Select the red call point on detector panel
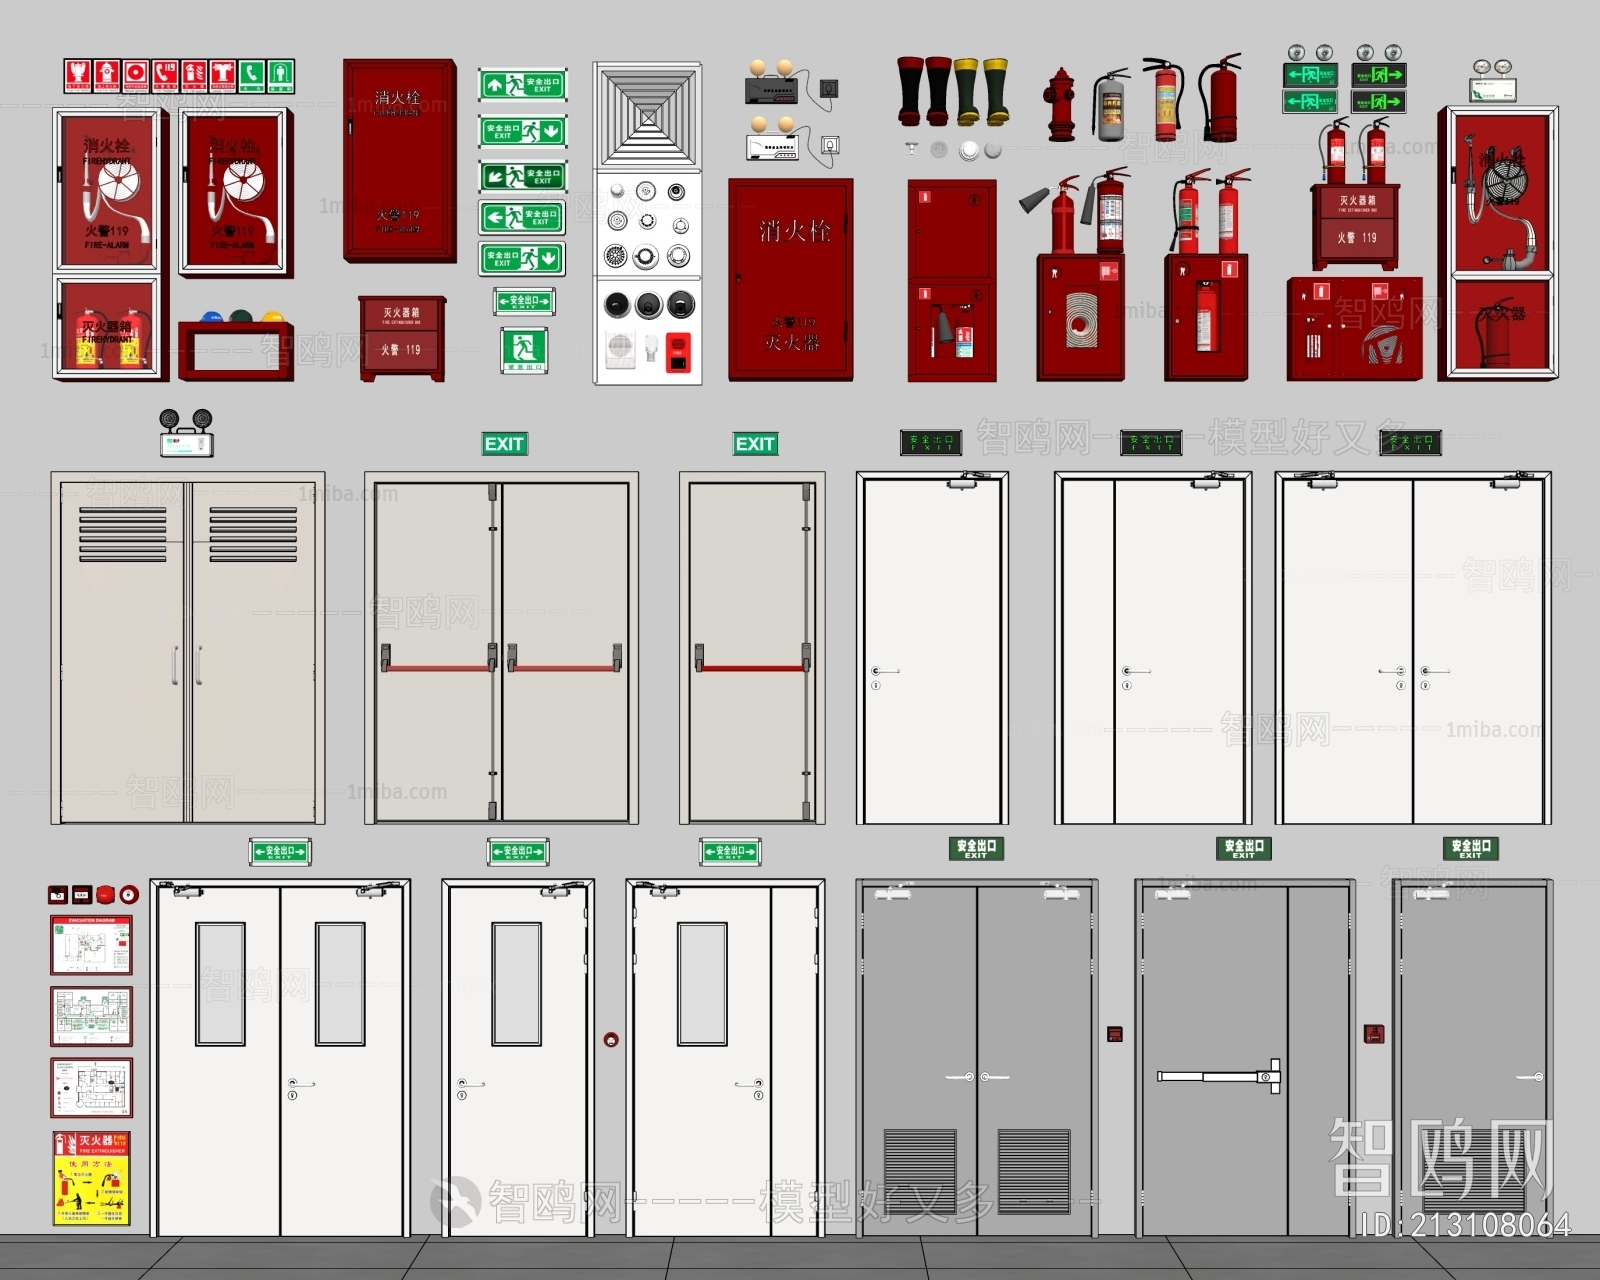This screenshot has height=1280, width=1600. point(679,354)
